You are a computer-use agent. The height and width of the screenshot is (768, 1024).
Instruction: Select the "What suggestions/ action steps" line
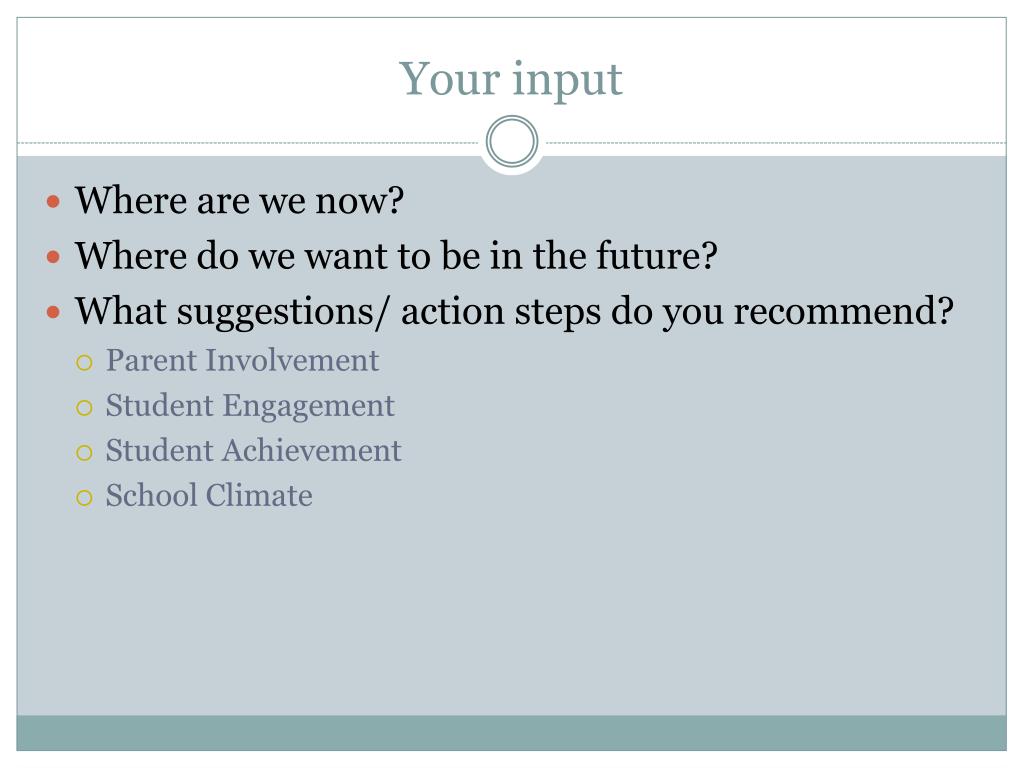[514, 312]
